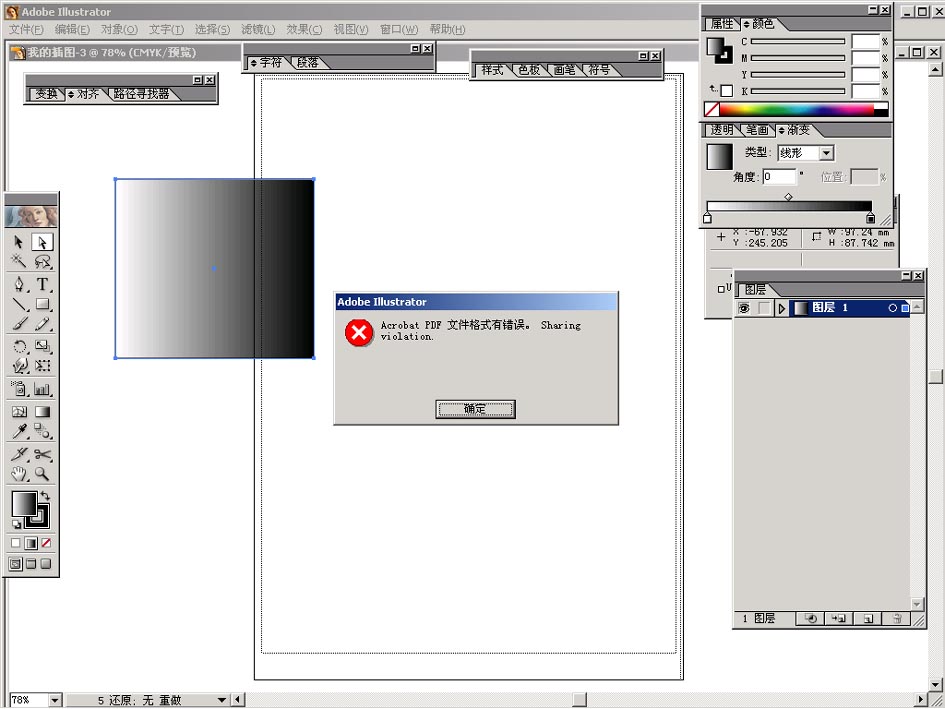
Task: Switch to Standard Screen Mode
Action: pos(16,564)
